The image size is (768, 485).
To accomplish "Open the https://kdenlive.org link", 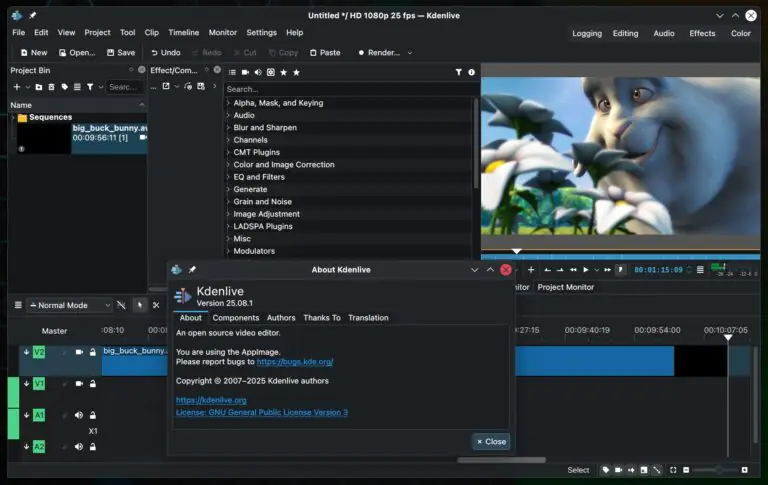I will pos(211,400).
